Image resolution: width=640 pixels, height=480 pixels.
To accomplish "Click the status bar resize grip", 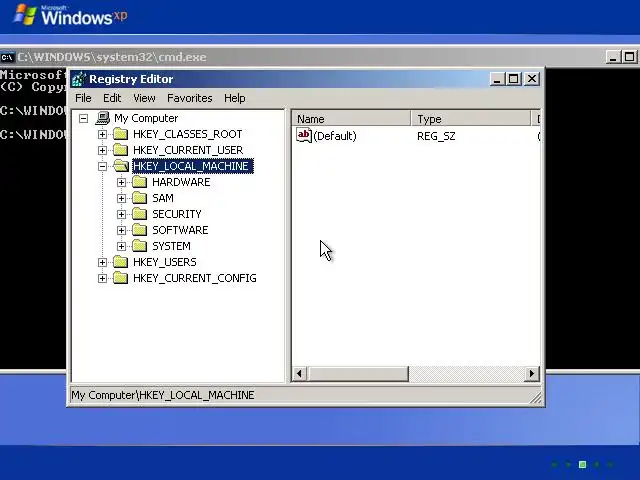I will coord(536,398).
